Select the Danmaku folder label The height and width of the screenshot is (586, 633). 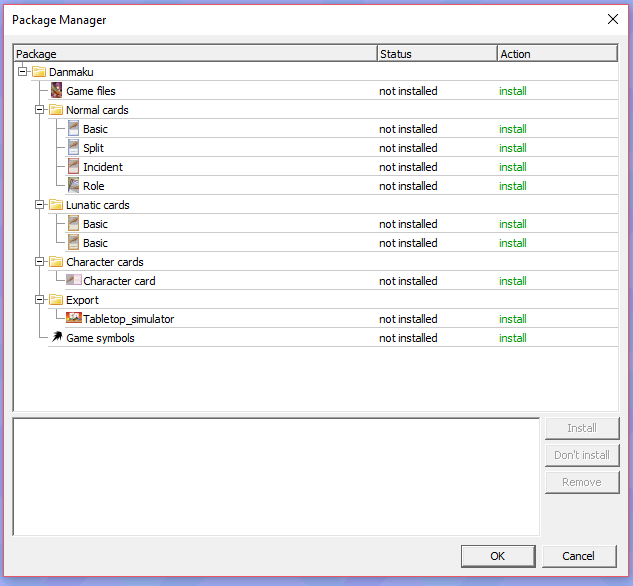71,72
